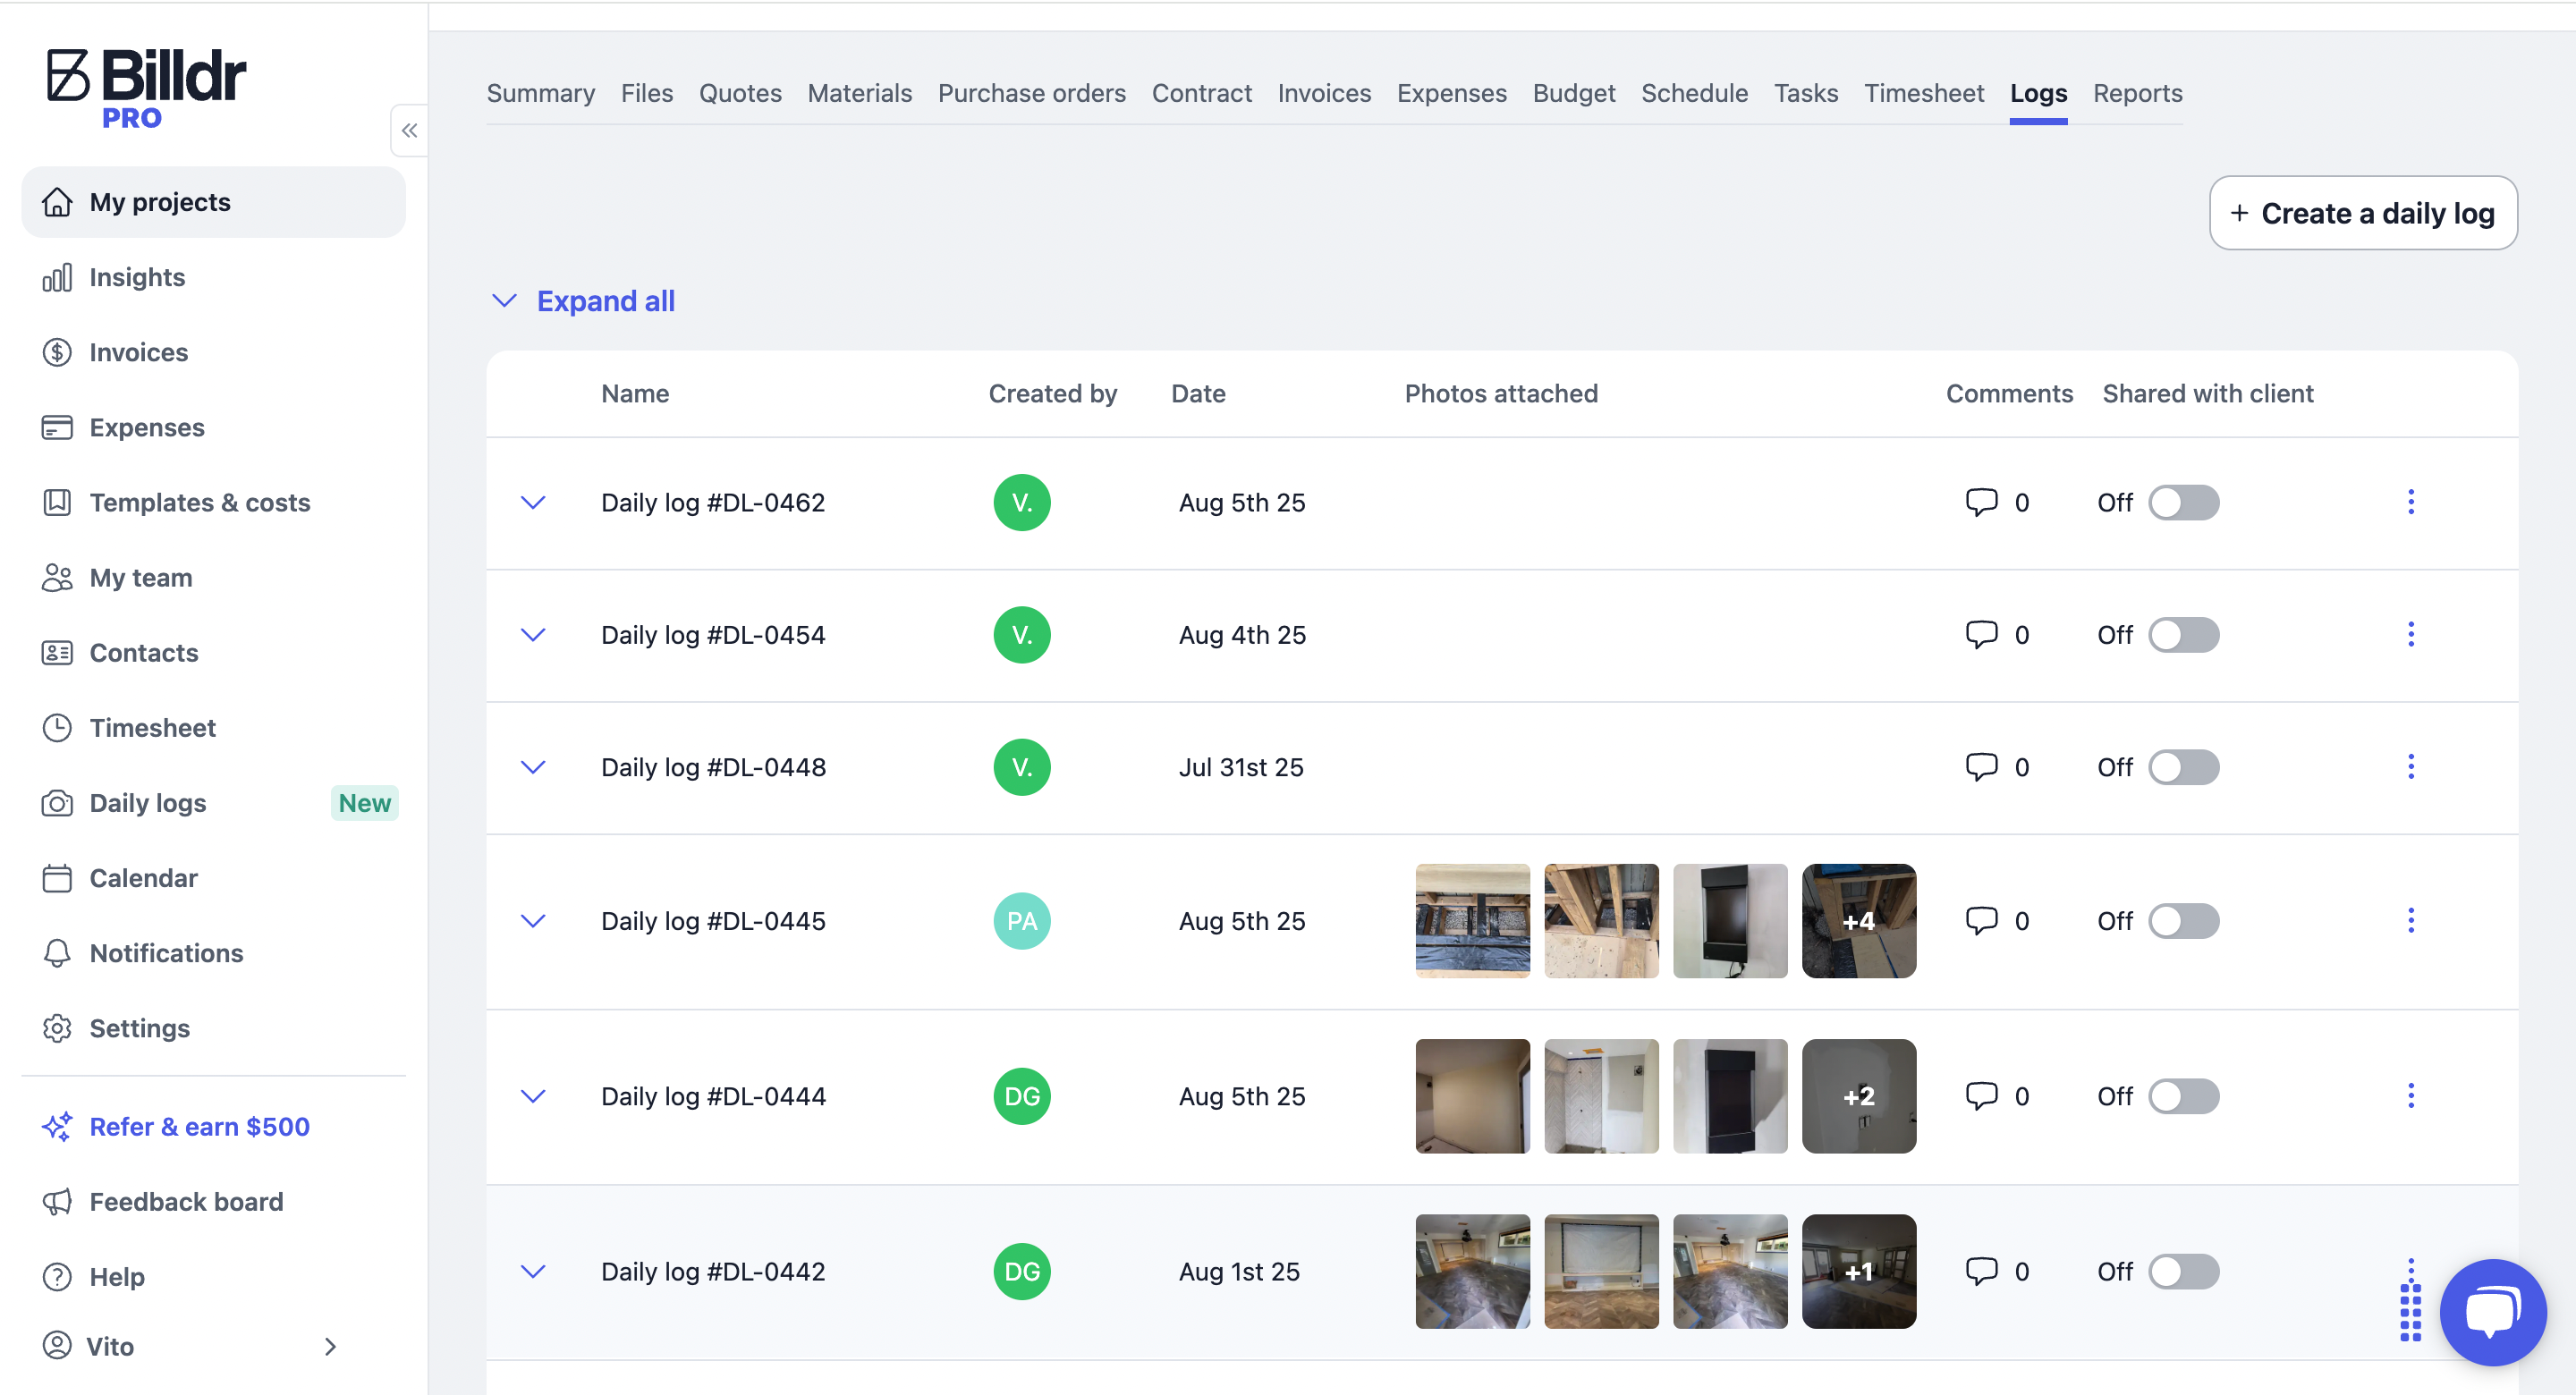Open more options for Daily log #DL-0445
The image size is (2576, 1395).
pyautogui.click(x=2410, y=920)
